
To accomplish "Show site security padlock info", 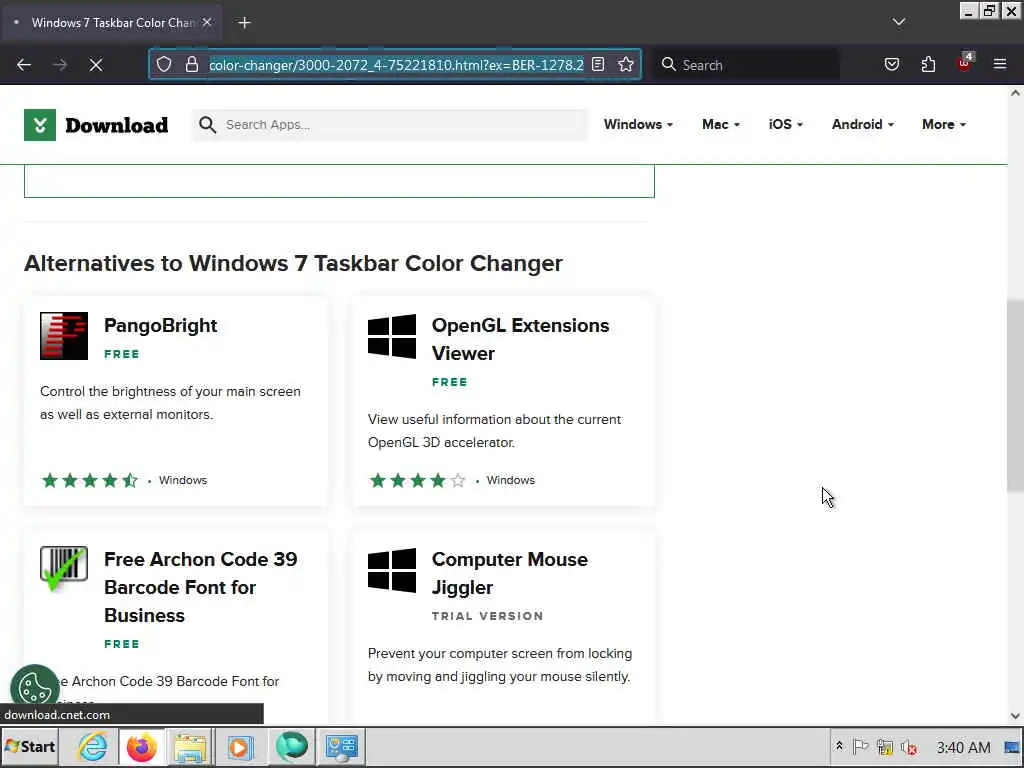I will [191, 64].
